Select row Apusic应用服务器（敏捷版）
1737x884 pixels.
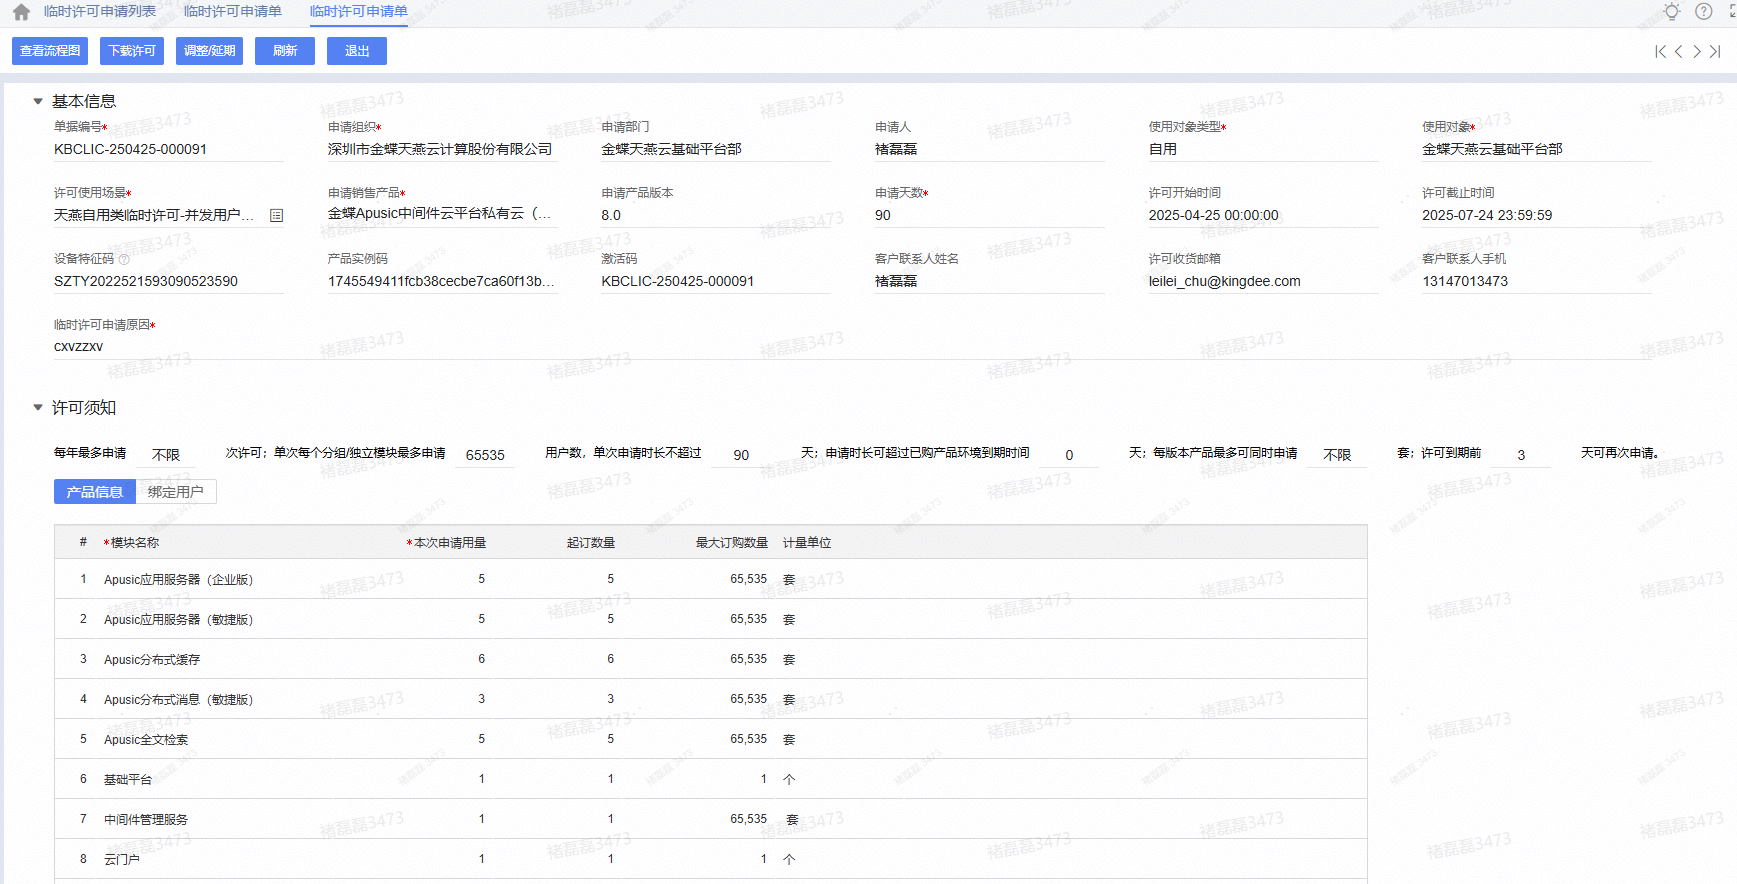[711, 619]
